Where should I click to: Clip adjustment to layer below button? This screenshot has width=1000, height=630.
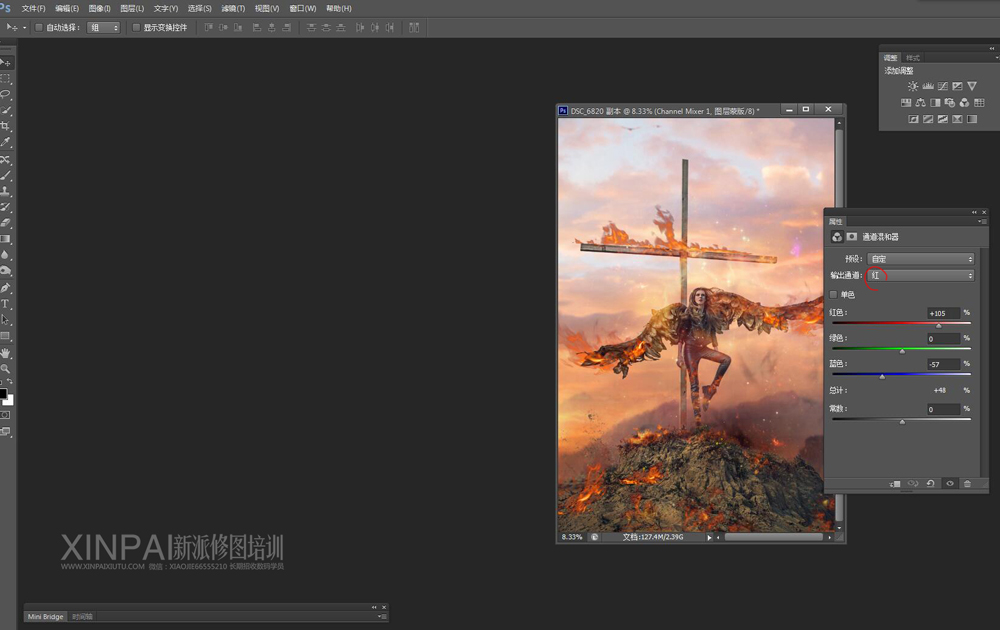click(895, 484)
